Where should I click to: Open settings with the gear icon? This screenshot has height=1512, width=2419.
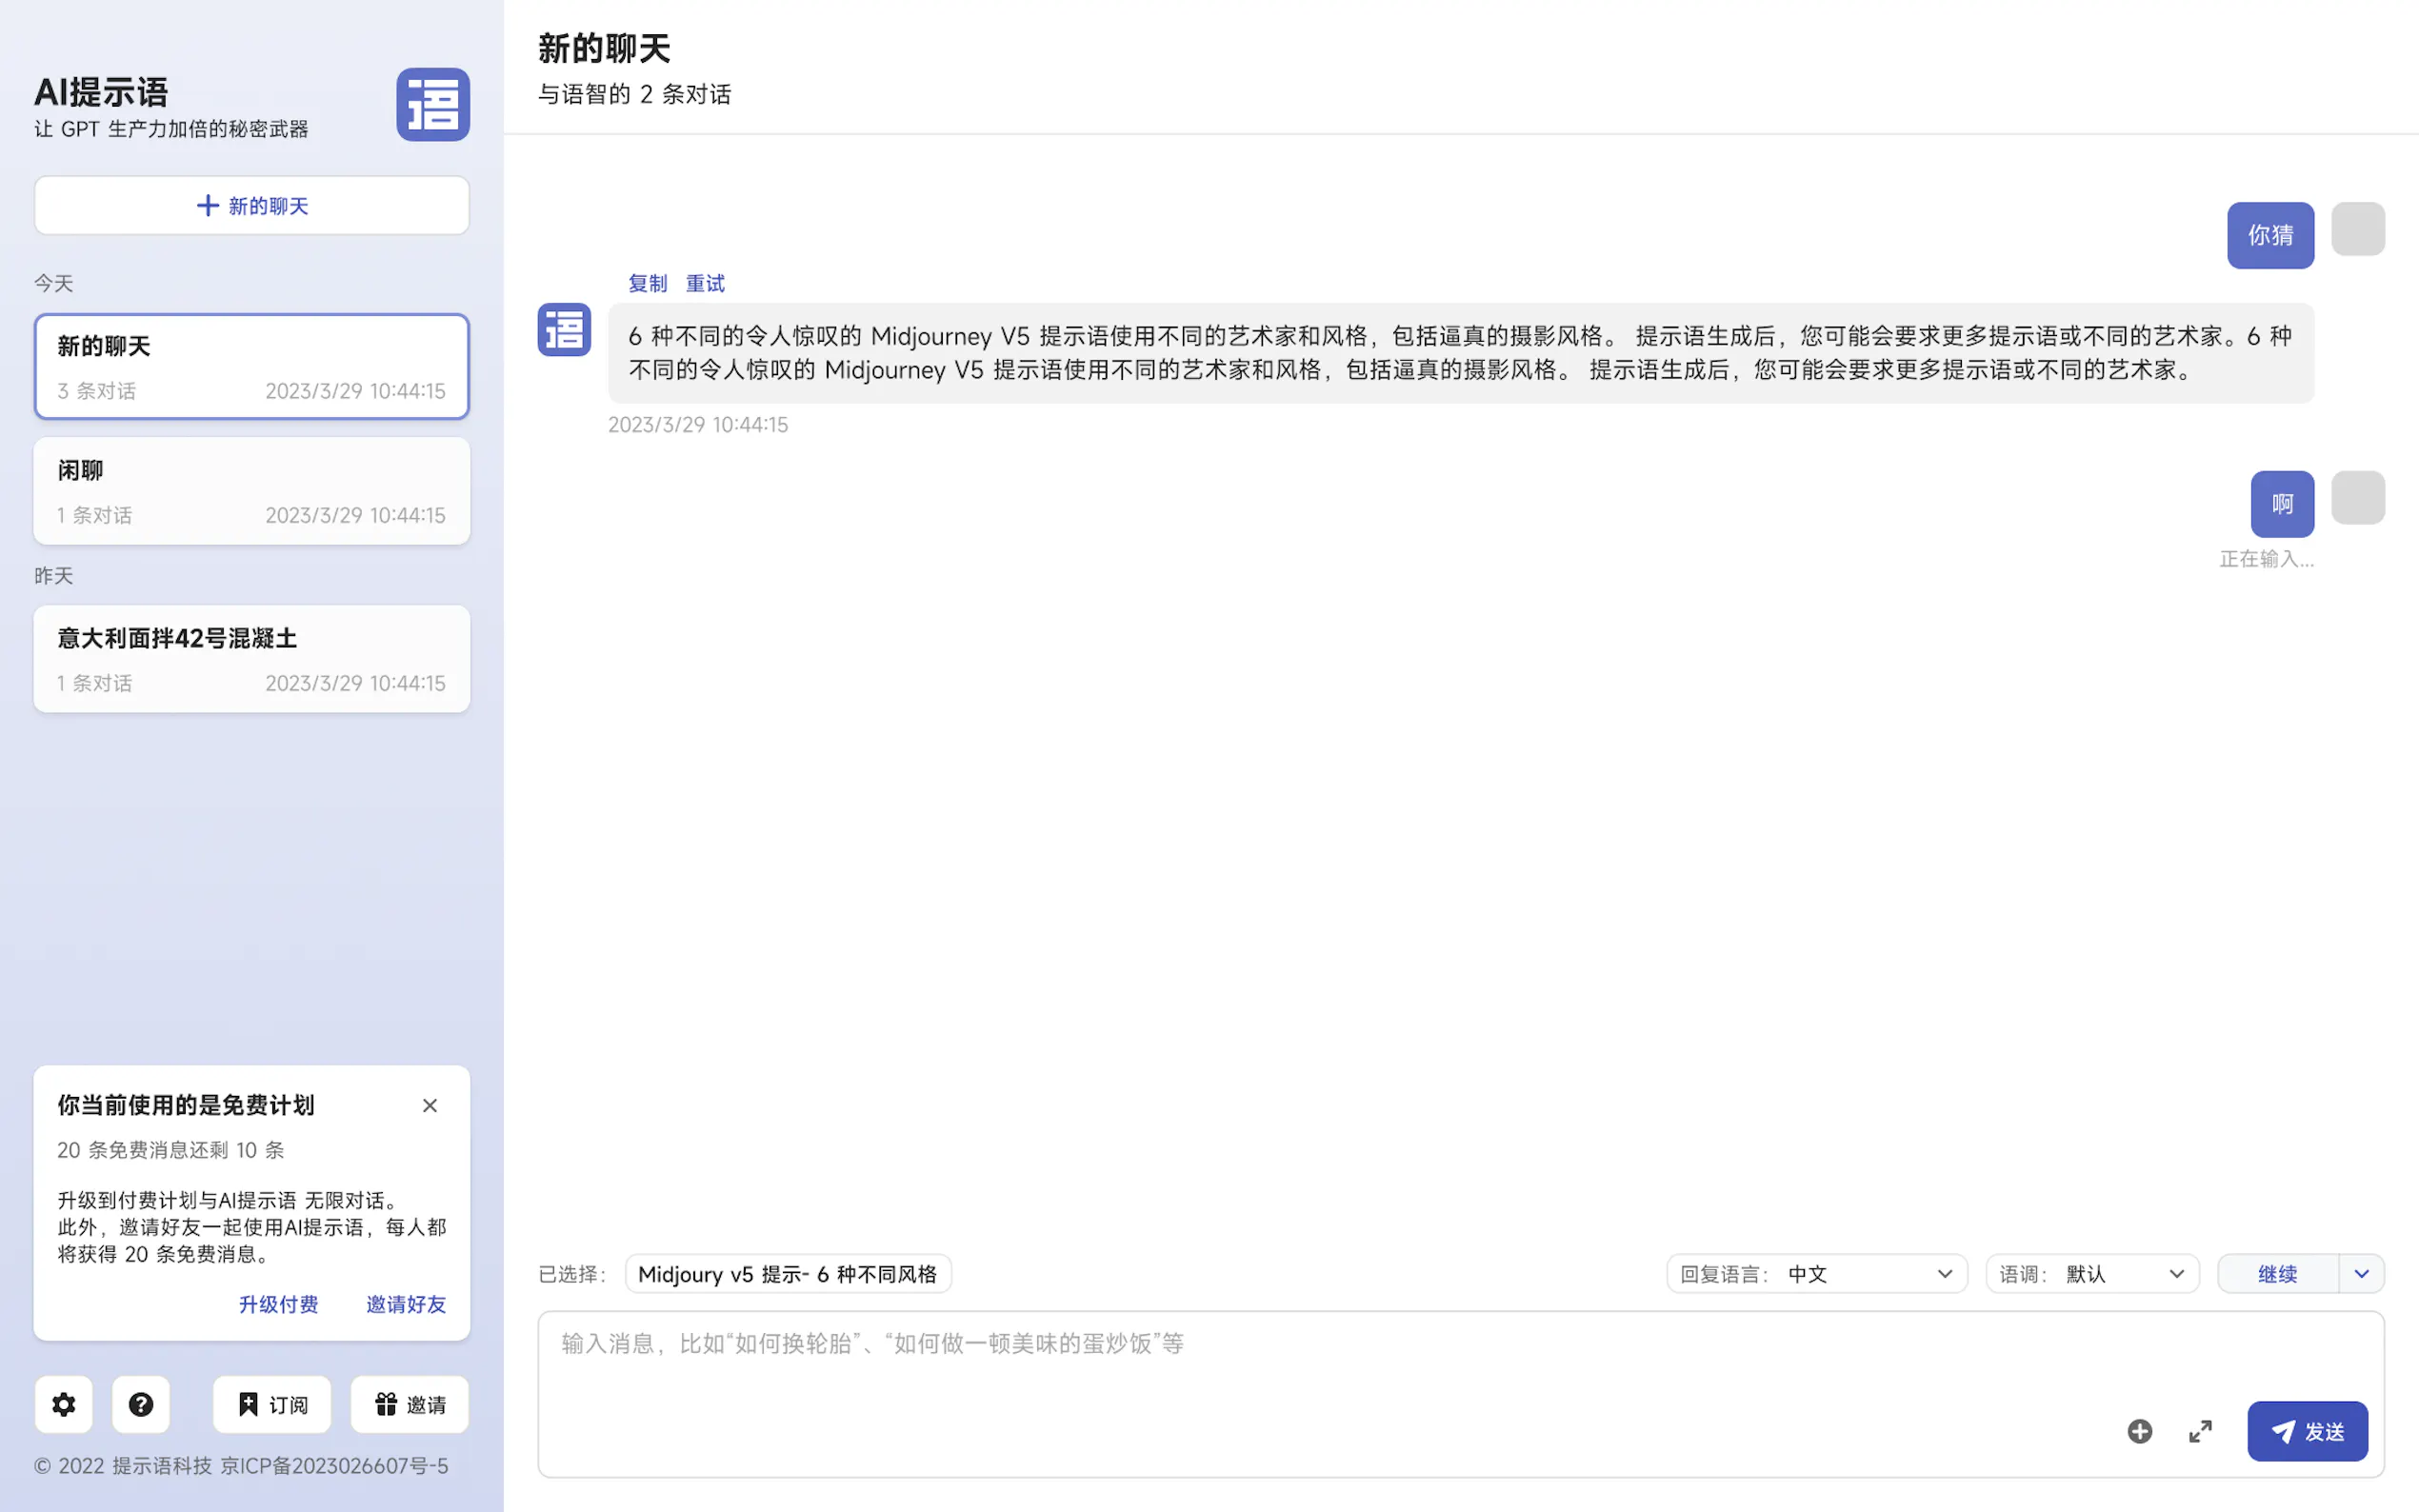click(x=63, y=1404)
